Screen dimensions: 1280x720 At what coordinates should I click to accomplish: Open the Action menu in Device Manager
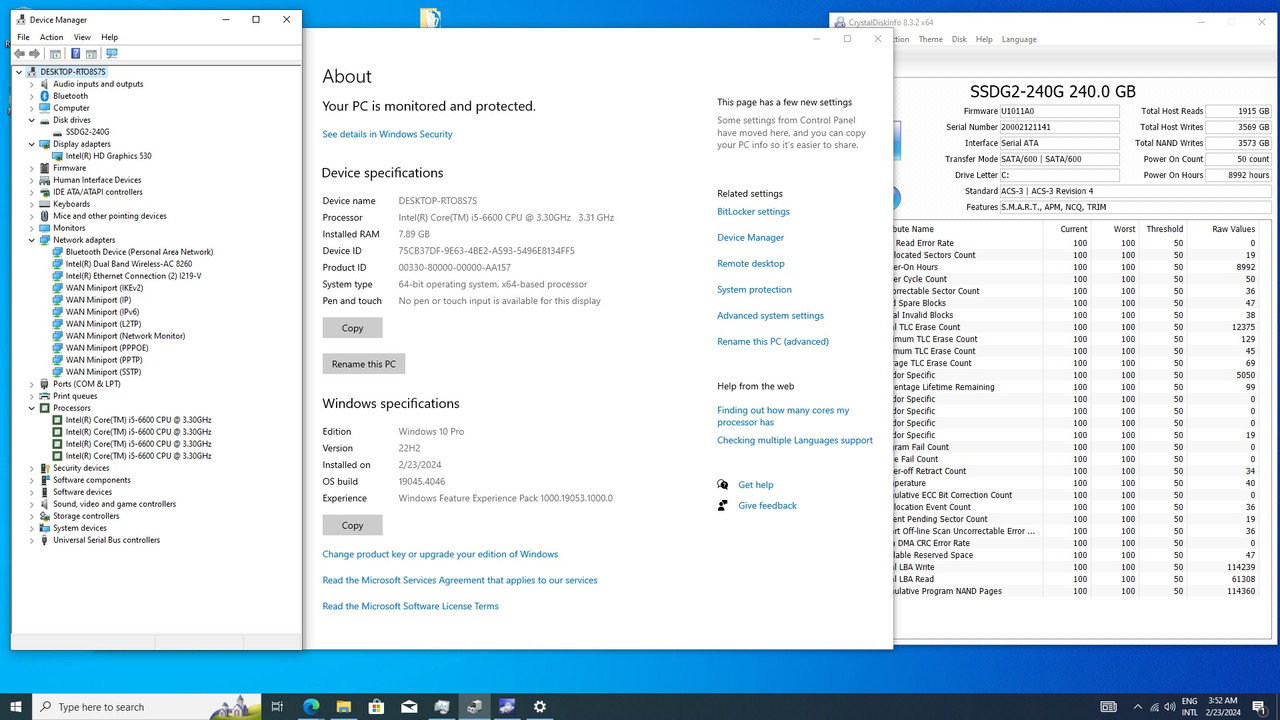(x=51, y=37)
